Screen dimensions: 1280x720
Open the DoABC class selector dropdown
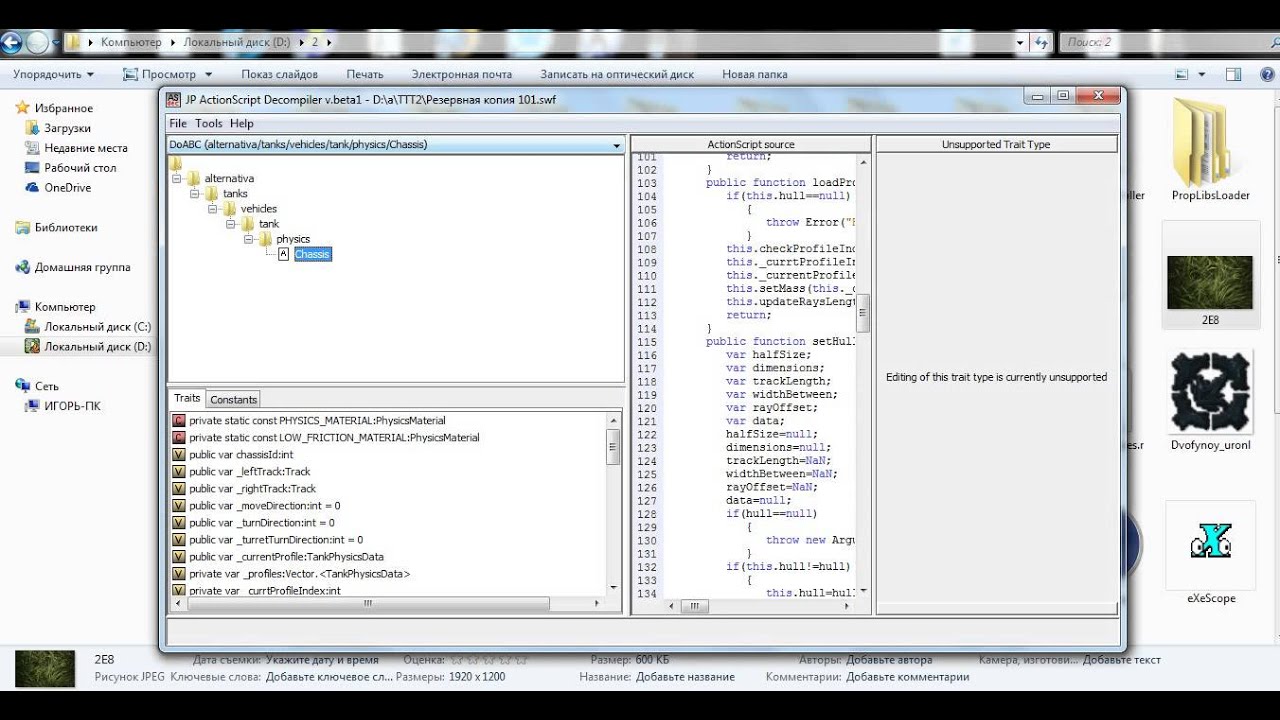[x=616, y=145]
